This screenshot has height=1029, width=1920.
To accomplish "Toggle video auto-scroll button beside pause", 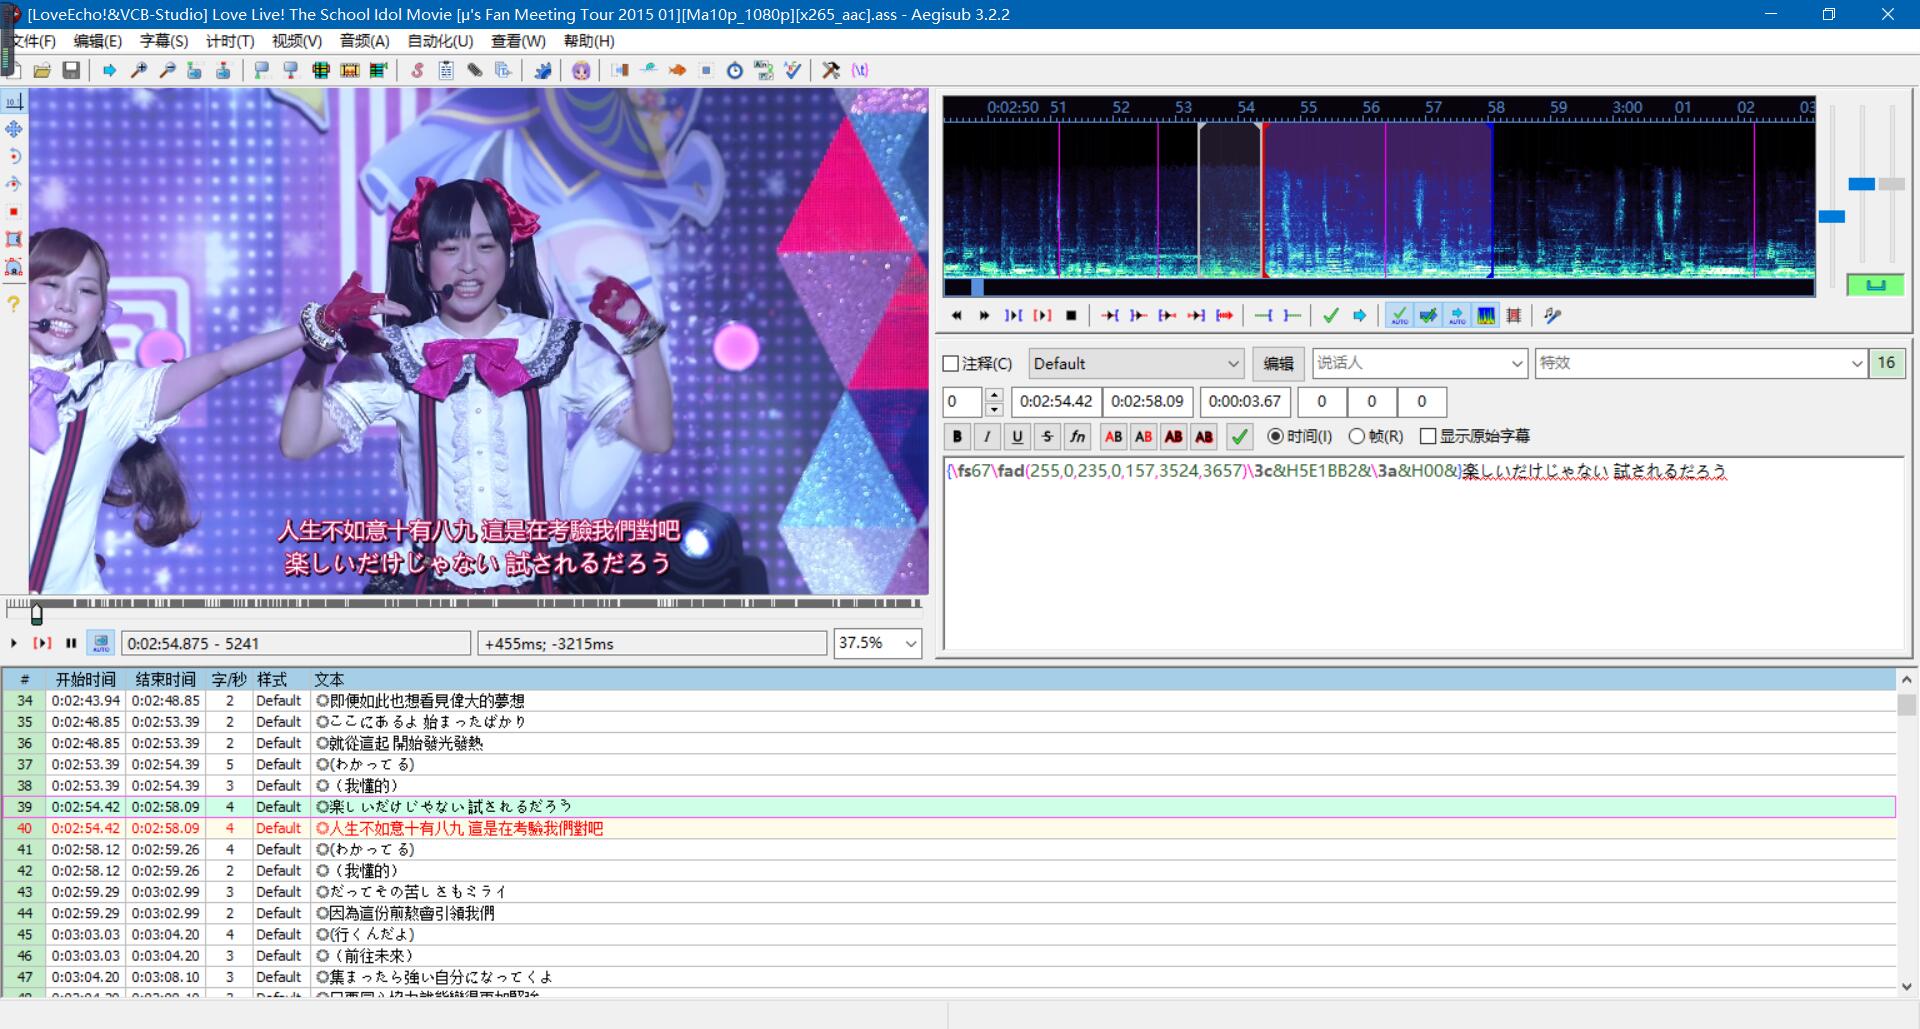I will click(100, 643).
